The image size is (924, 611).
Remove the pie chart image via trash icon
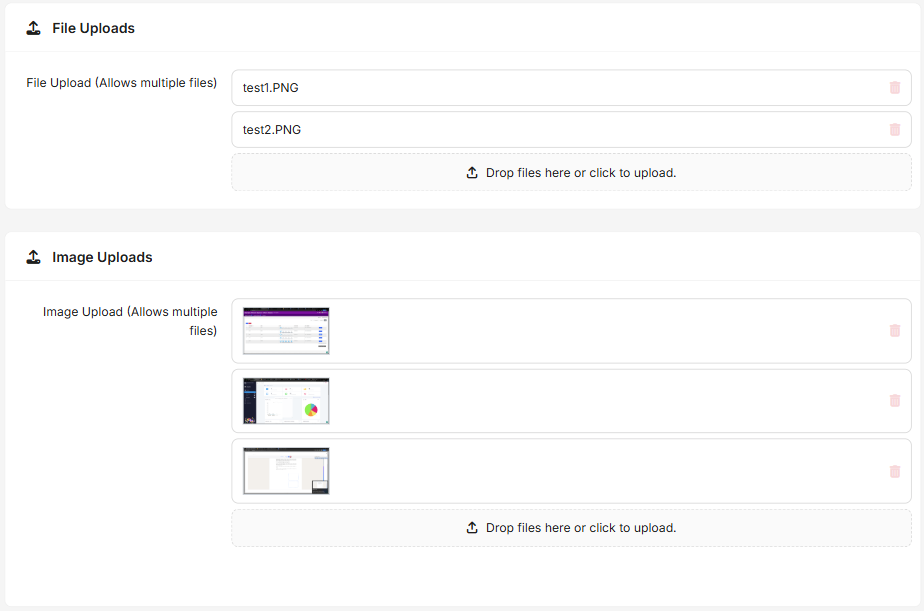(894, 401)
